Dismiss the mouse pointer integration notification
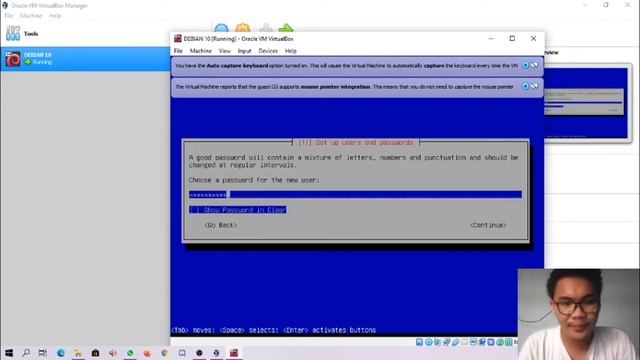Screen dimensions: 640x360 pyautogui.click(x=526, y=86)
